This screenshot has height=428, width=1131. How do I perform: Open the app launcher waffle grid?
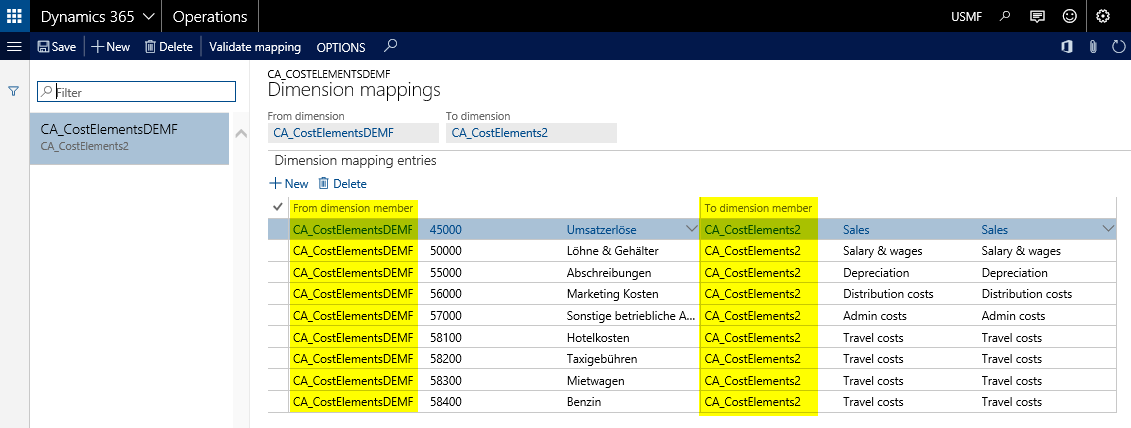tap(14, 16)
